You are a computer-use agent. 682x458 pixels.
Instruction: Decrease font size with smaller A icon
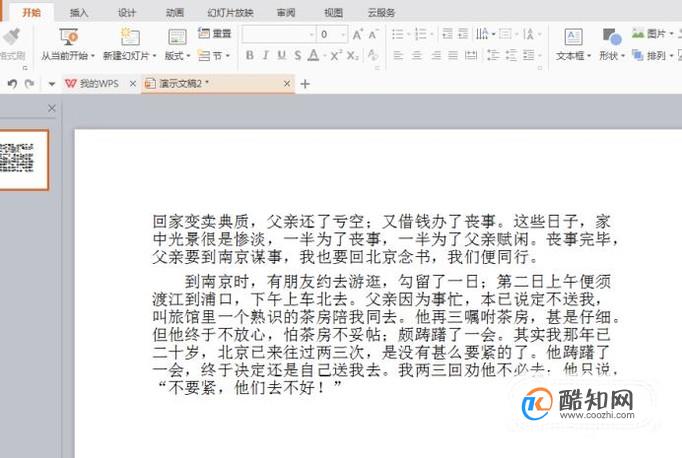373,34
